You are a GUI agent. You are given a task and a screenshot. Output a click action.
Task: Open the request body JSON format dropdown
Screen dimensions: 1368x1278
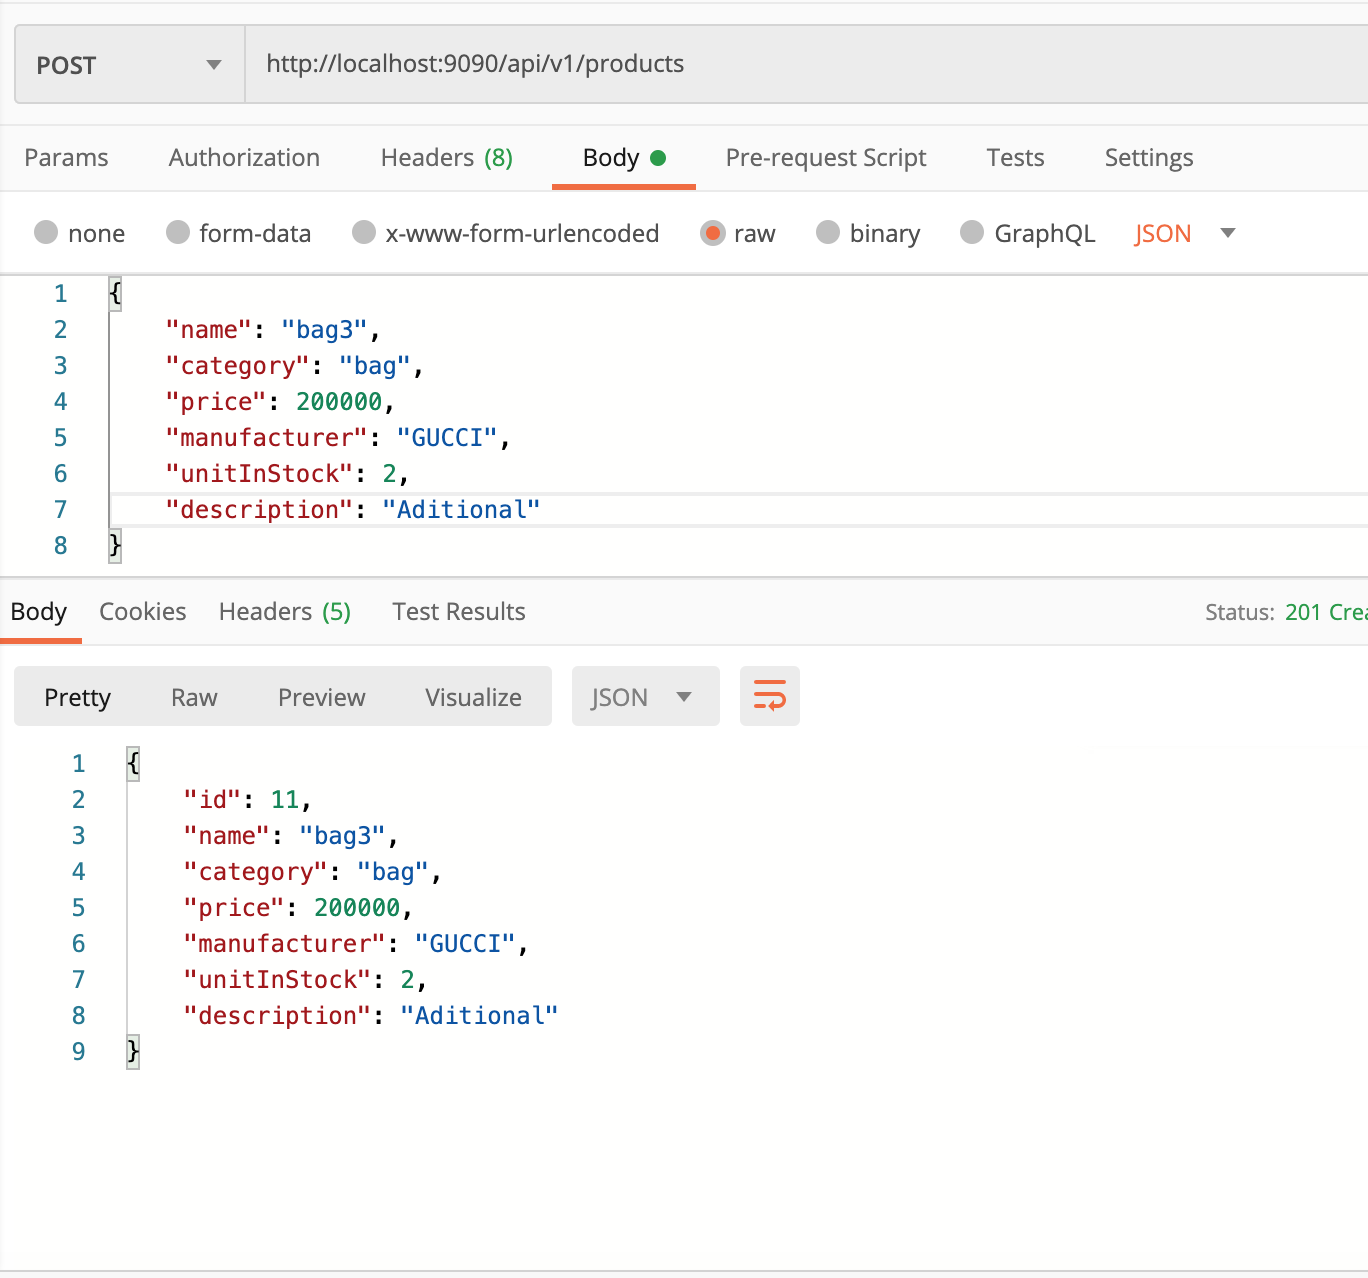1185,233
